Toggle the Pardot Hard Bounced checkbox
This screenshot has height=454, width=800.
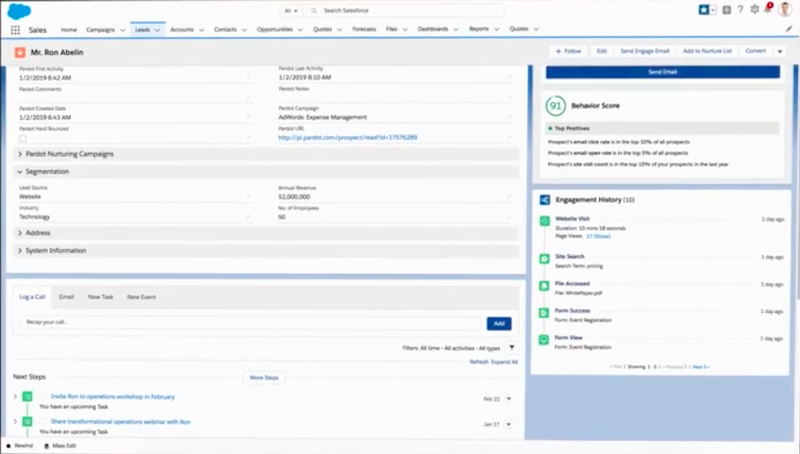[x=23, y=138]
